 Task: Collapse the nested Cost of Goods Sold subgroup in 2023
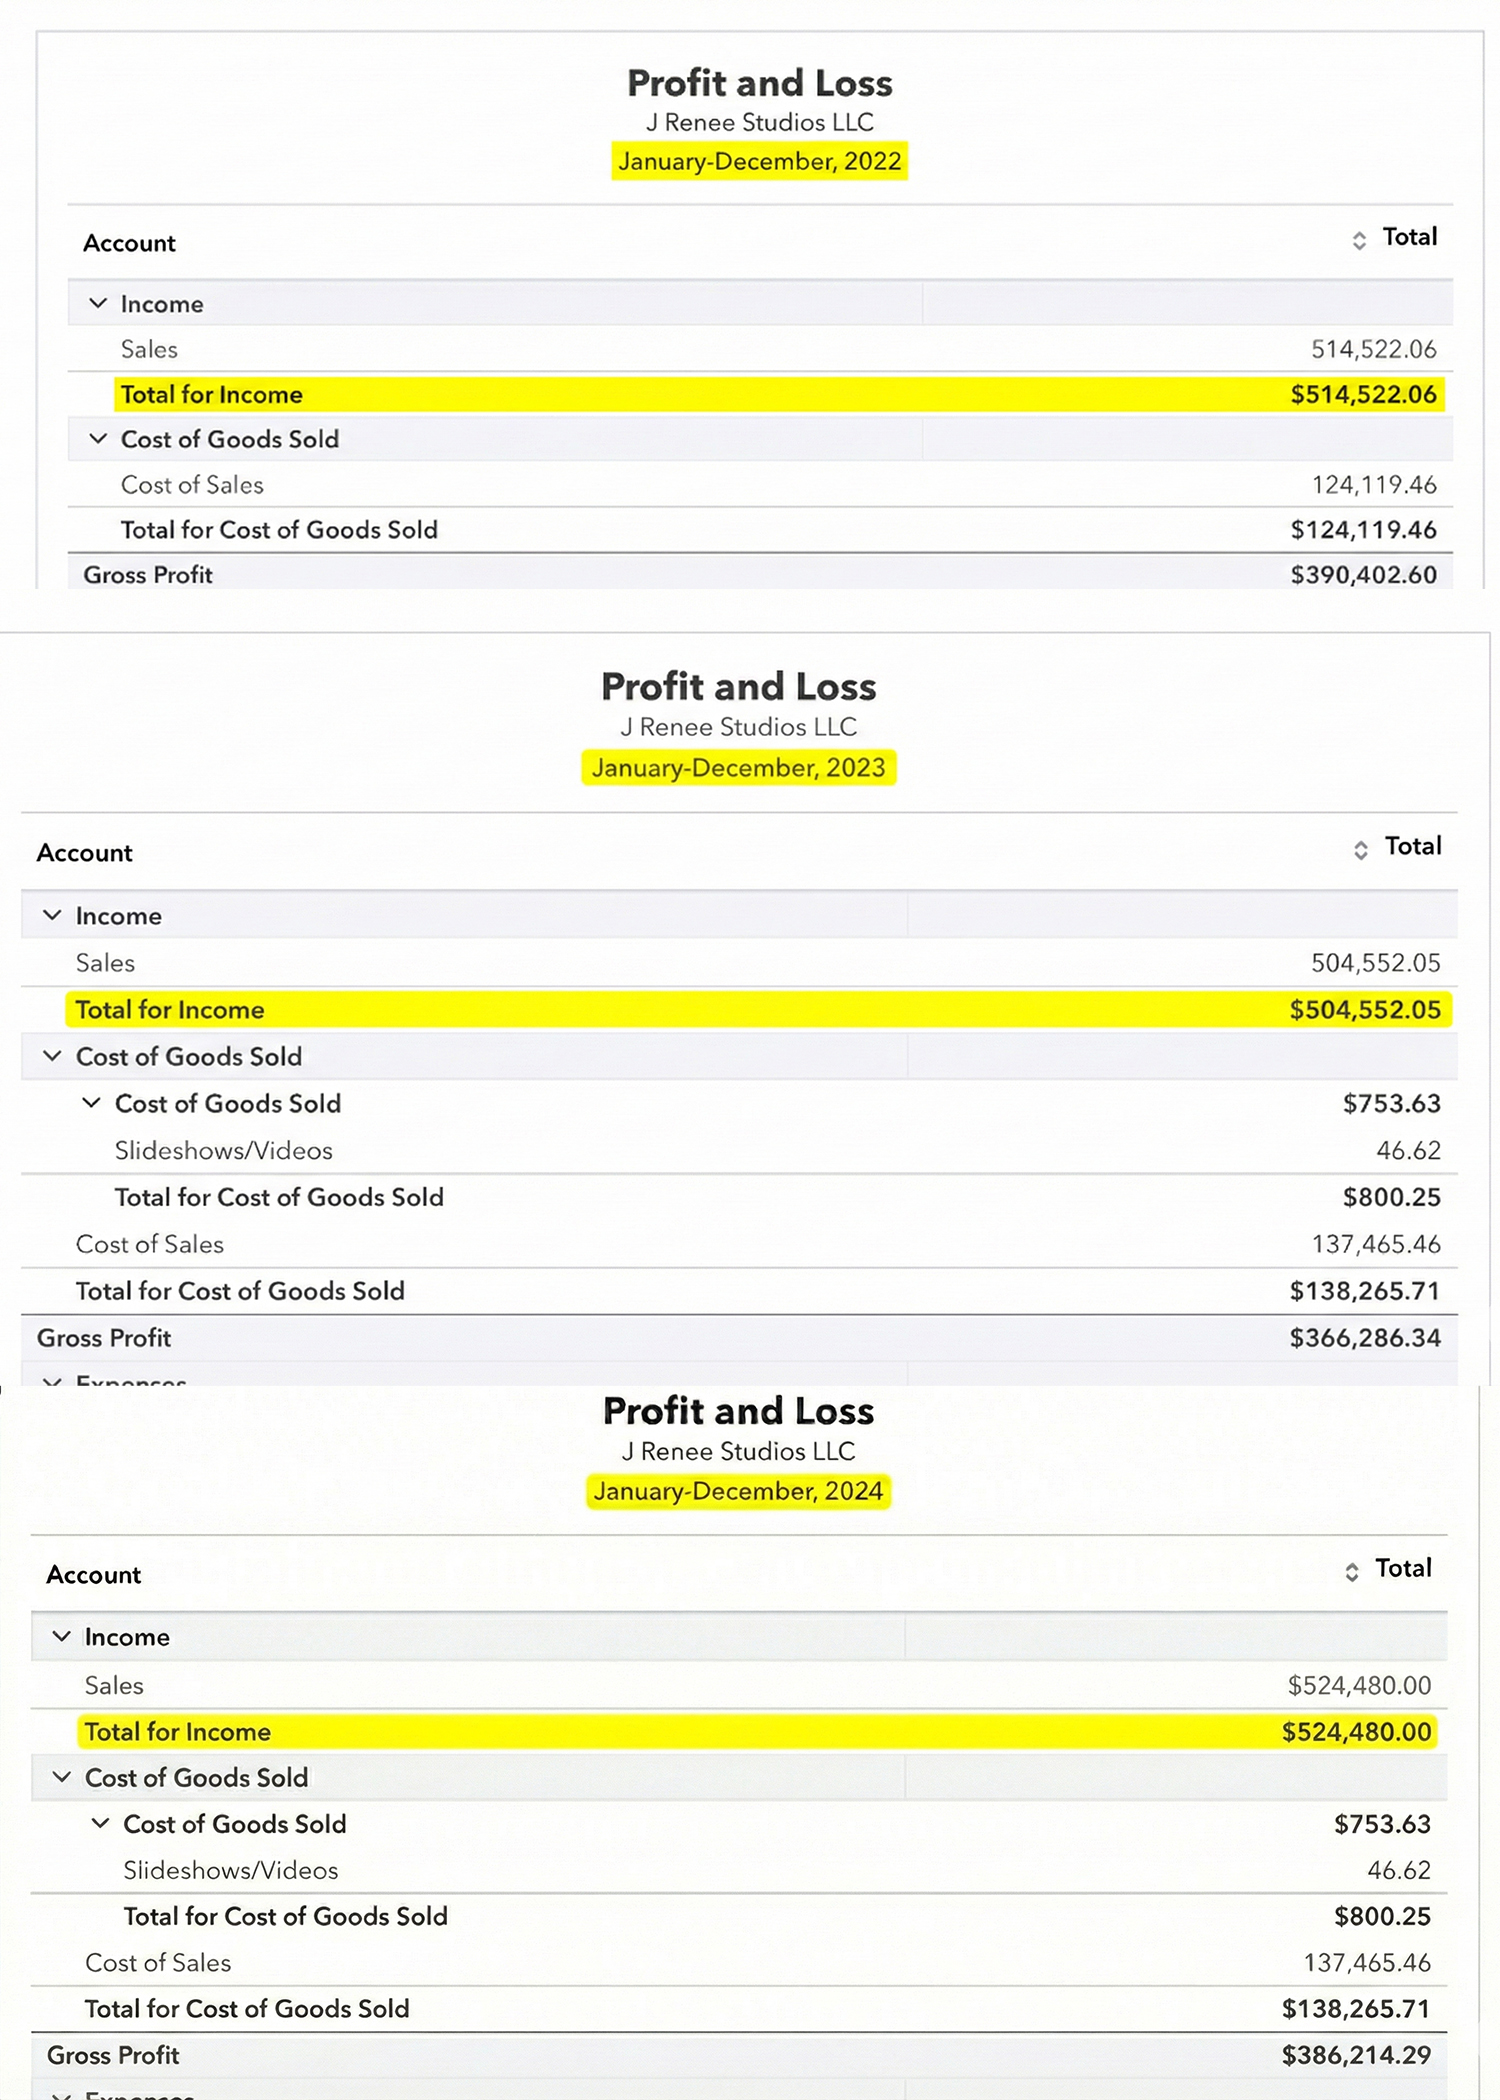91,1103
